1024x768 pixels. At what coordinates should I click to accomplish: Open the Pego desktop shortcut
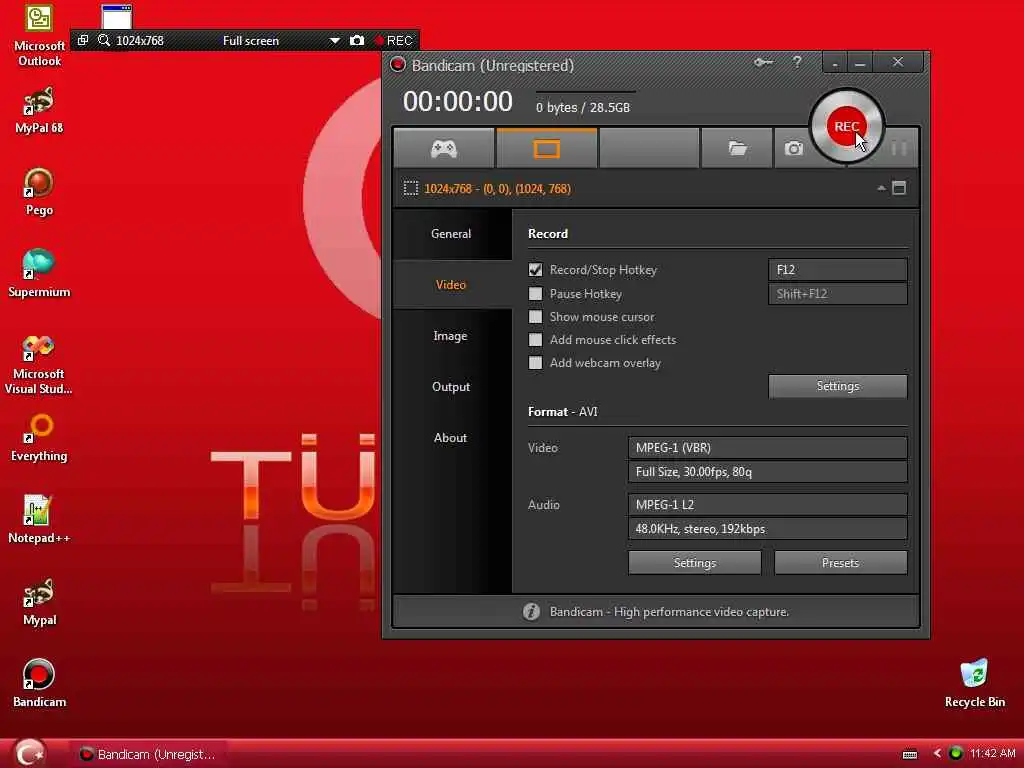pyautogui.click(x=39, y=193)
